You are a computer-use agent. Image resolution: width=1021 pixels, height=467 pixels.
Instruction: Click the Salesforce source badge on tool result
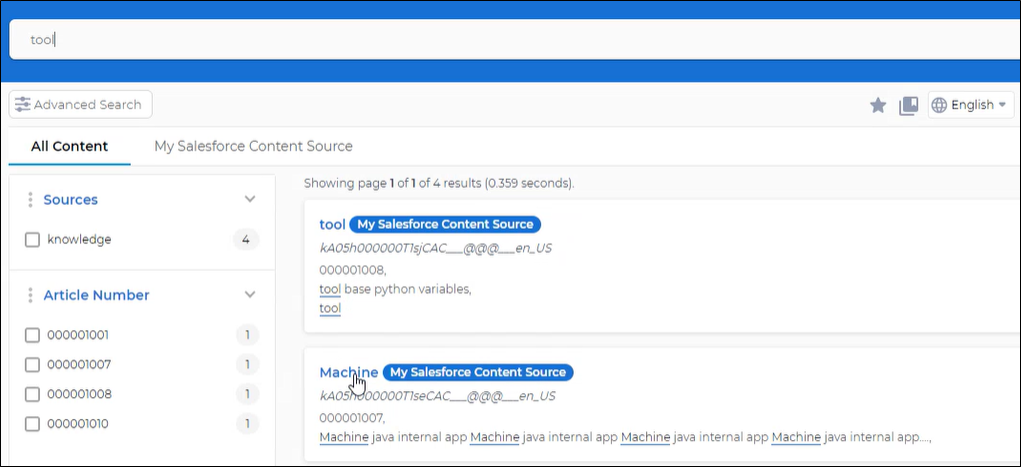click(445, 224)
